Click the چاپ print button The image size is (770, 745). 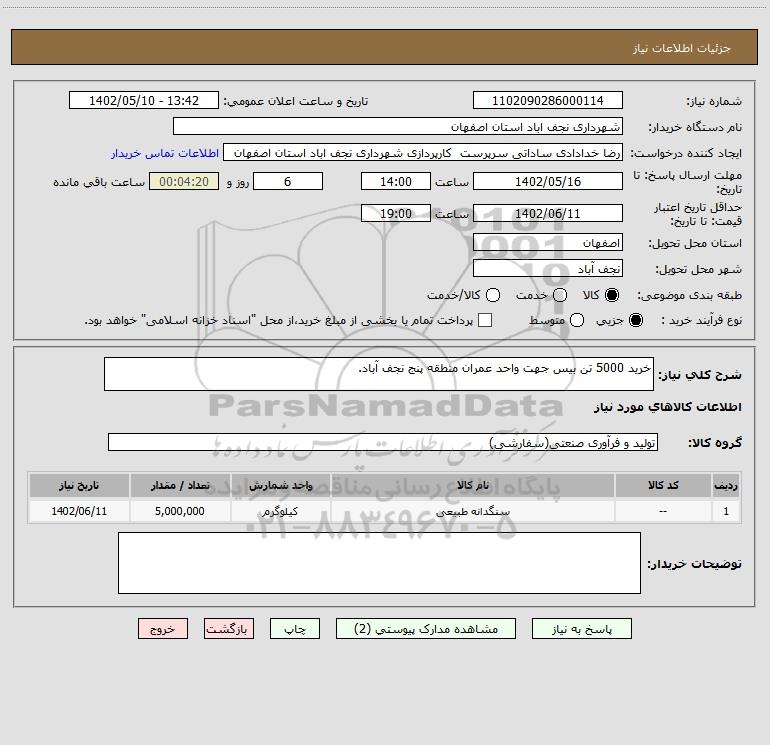(x=295, y=629)
